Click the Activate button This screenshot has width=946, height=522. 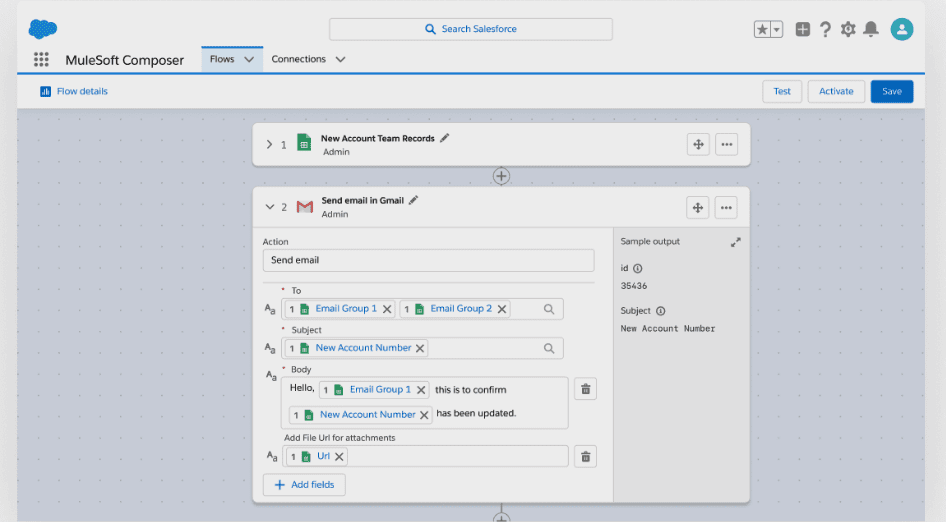836,91
